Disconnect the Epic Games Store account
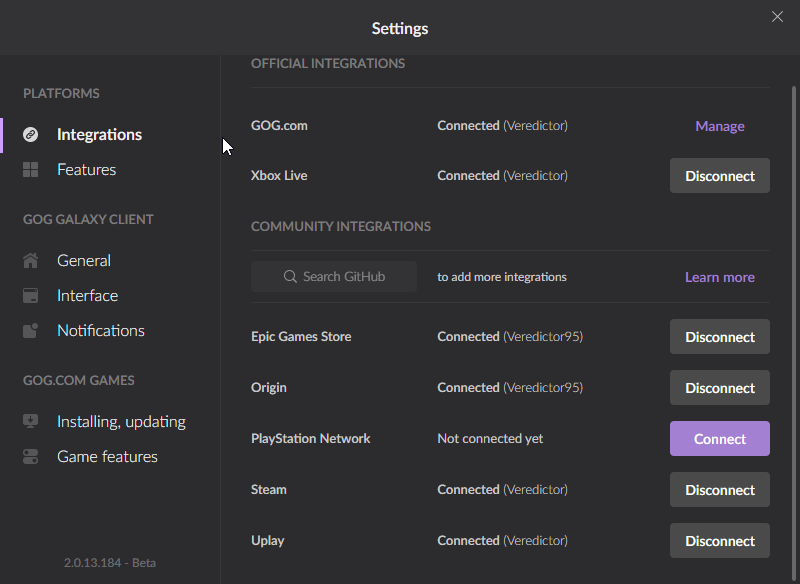This screenshot has width=800, height=584. point(719,337)
